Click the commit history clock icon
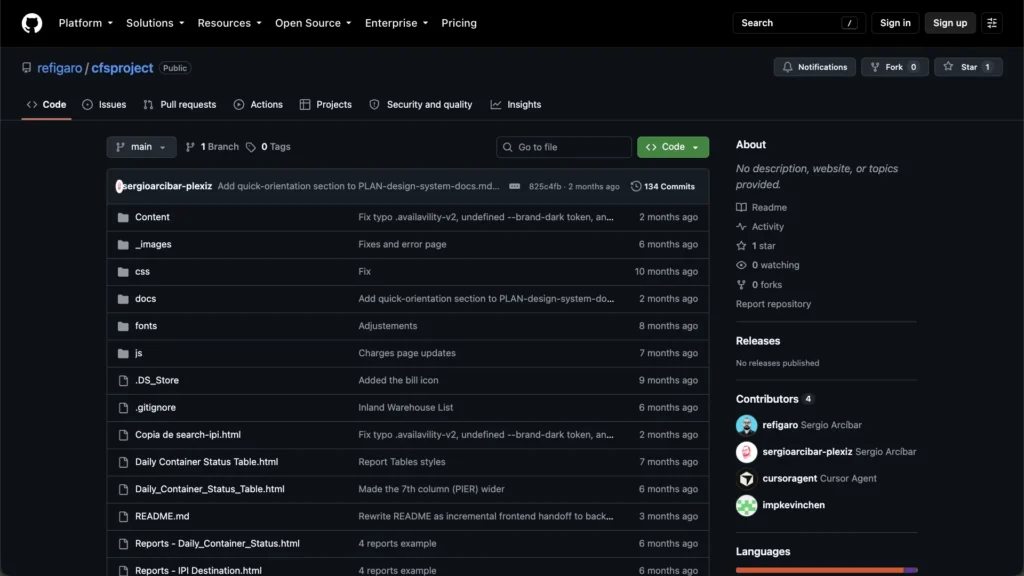1024x576 pixels. tap(635, 186)
